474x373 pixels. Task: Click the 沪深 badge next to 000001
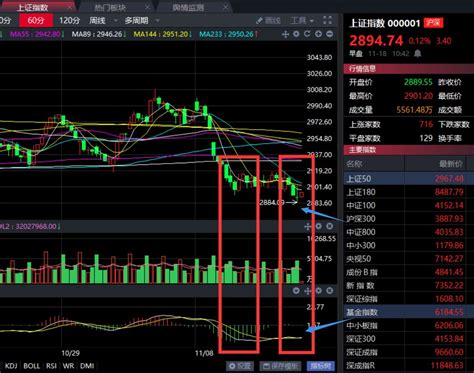[x=433, y=23]
